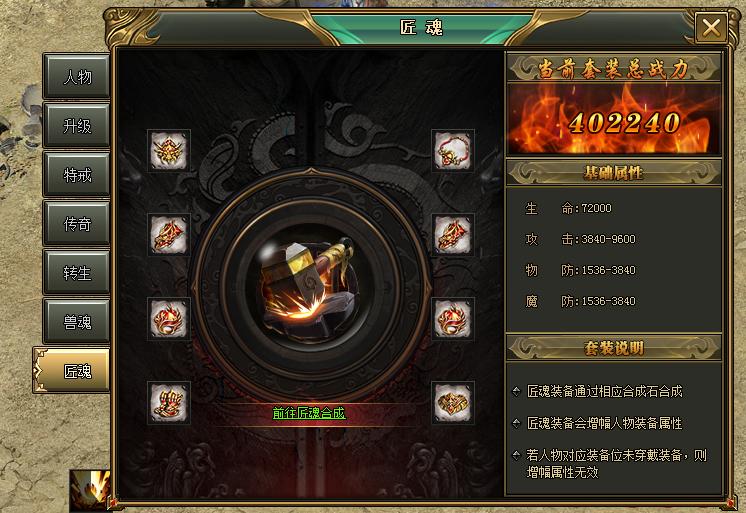This screenshot has width=746, height=513.
Task: Click the left bracer equipment slot
Action: (x=169, y=235)
